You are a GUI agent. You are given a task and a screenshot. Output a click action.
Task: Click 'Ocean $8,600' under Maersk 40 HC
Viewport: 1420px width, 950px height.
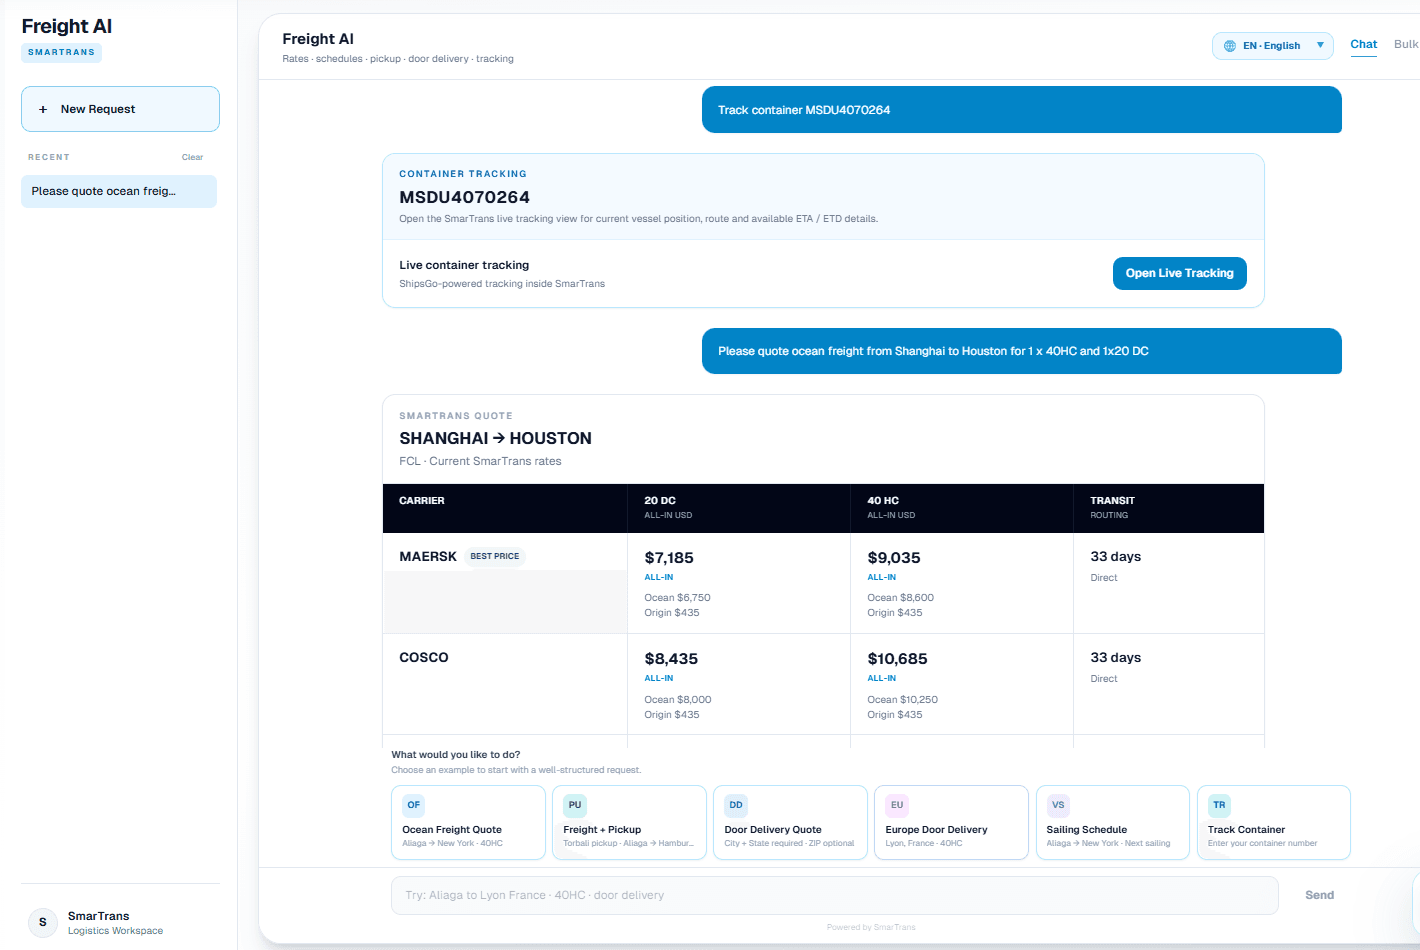click(x=900, y=598)
